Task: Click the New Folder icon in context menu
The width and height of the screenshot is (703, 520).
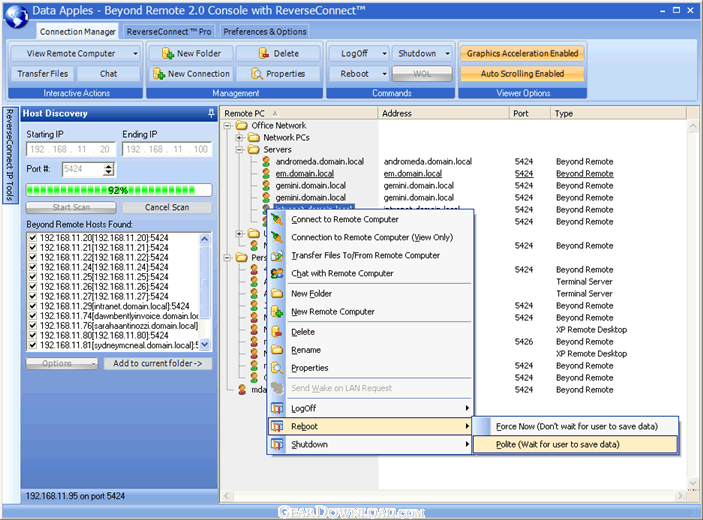Action: point(277,294)
